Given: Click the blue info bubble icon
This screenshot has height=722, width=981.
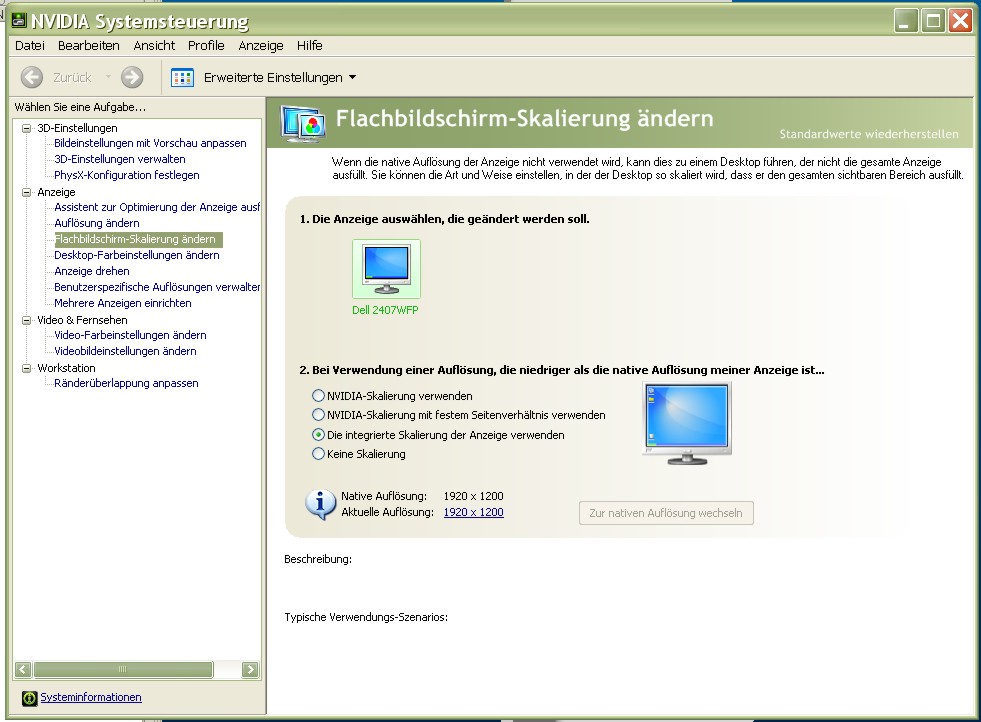Looking at the screenshot, I should click(x=320, y=504).
